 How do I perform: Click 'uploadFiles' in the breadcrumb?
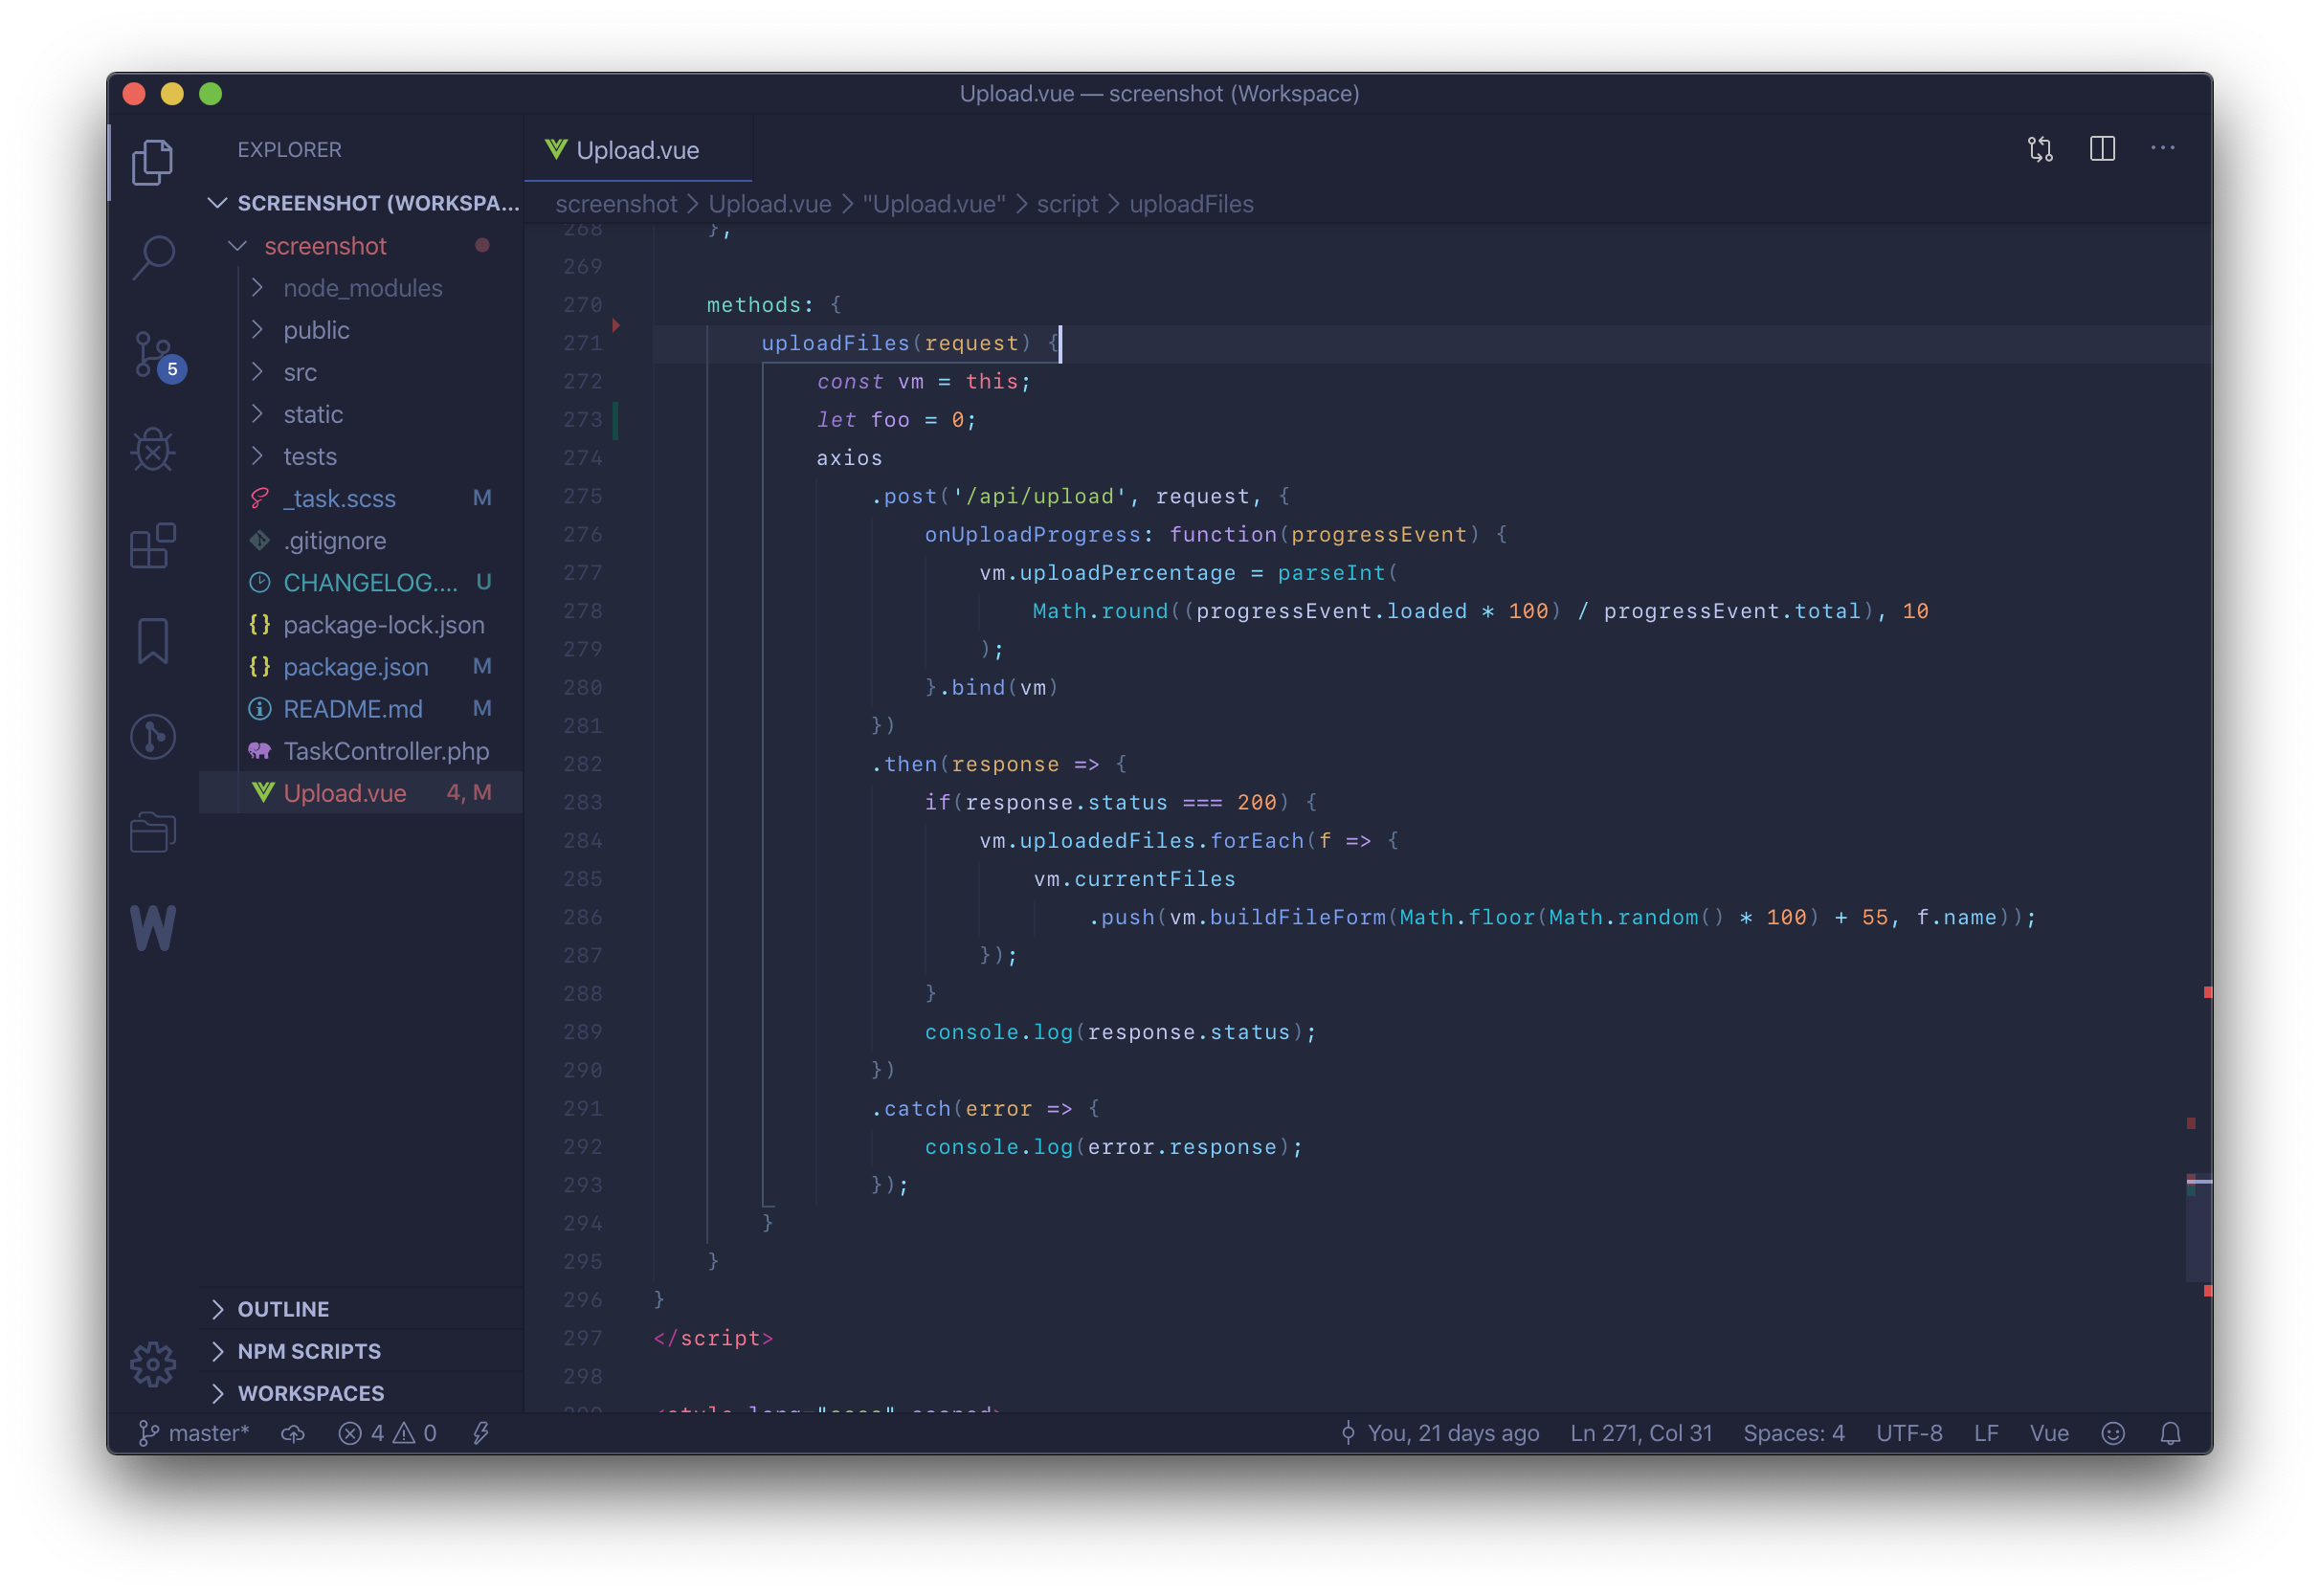[x=1191, y=204]
